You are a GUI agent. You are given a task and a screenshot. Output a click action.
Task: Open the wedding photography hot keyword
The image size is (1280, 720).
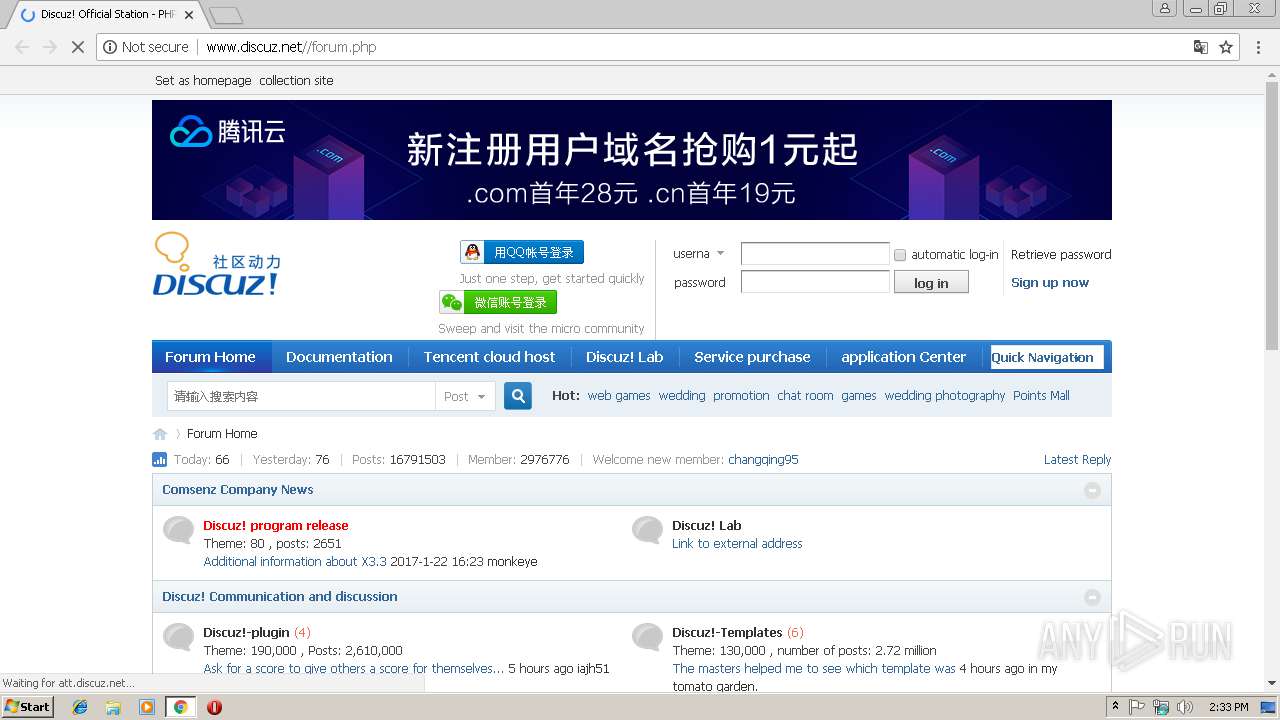pos(944,396)
